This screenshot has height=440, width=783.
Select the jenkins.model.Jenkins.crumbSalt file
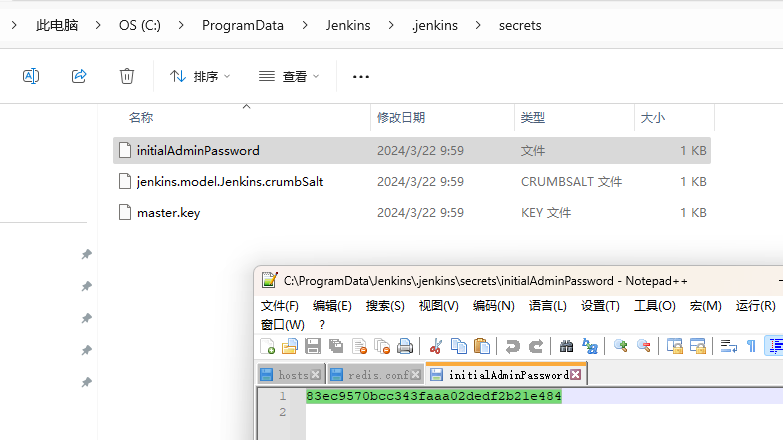[x=411, y=181]
